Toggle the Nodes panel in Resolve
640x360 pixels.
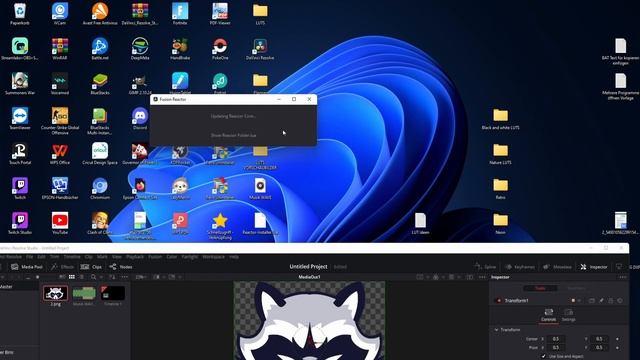click(x=121, y=267)
